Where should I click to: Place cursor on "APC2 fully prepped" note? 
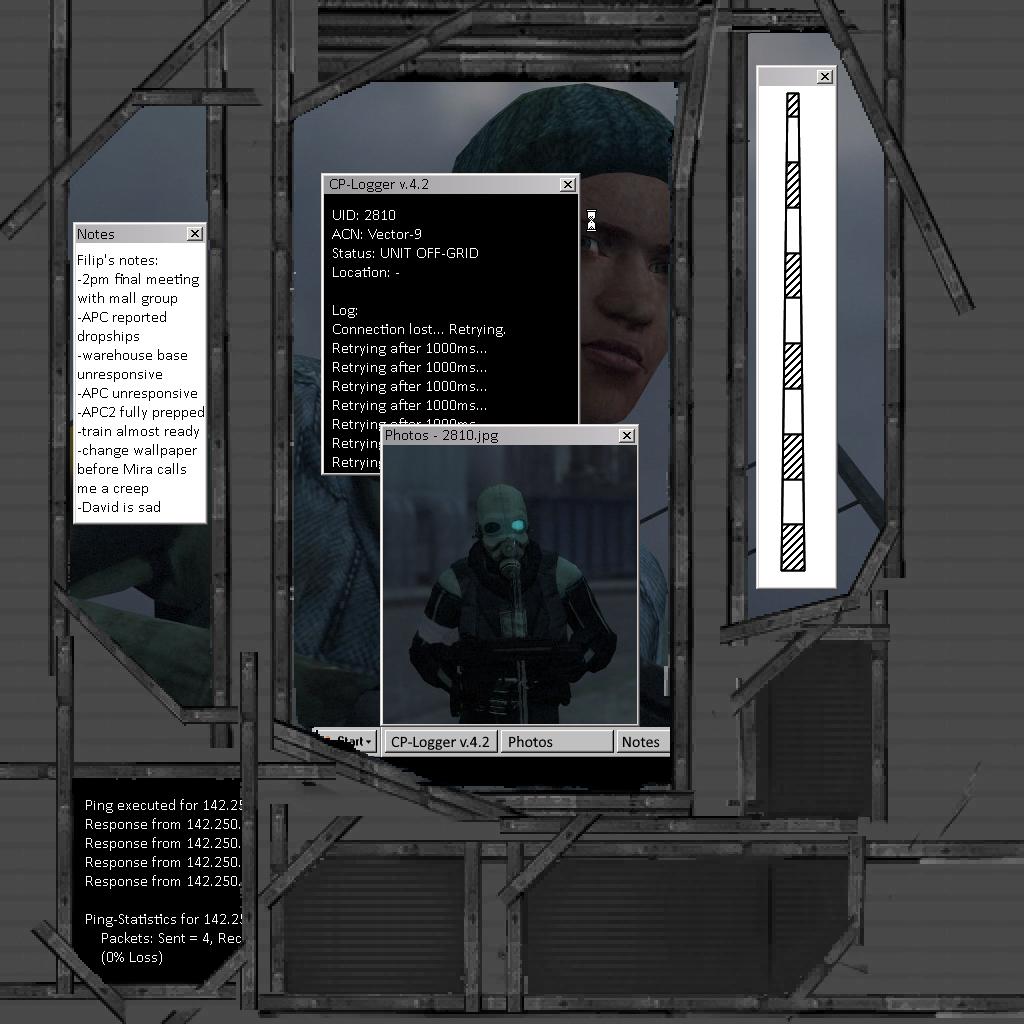[141, 412]
